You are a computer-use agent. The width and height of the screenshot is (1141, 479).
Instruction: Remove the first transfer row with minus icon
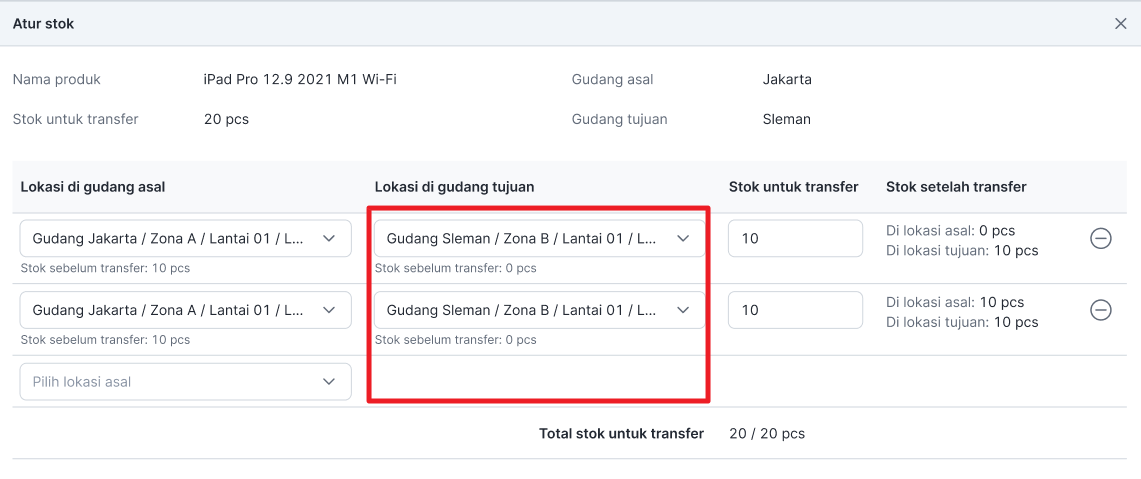[1100, 239]
